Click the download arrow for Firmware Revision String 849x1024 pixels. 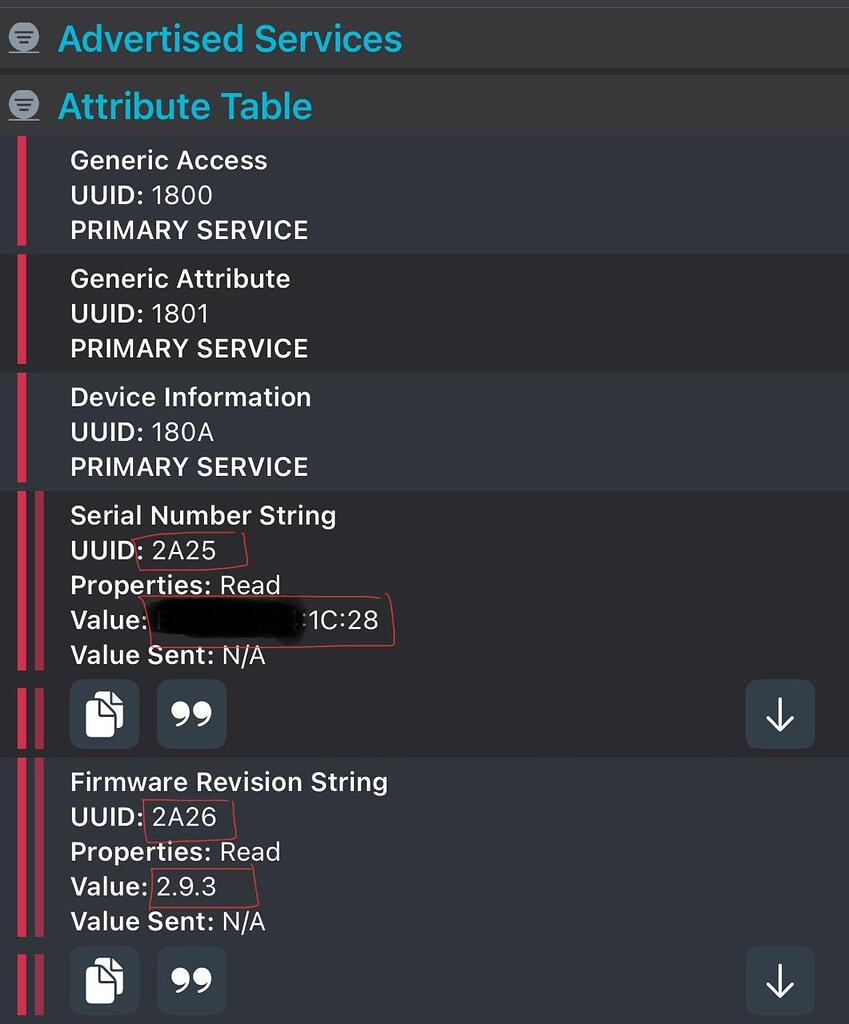[x=779, y=980]
